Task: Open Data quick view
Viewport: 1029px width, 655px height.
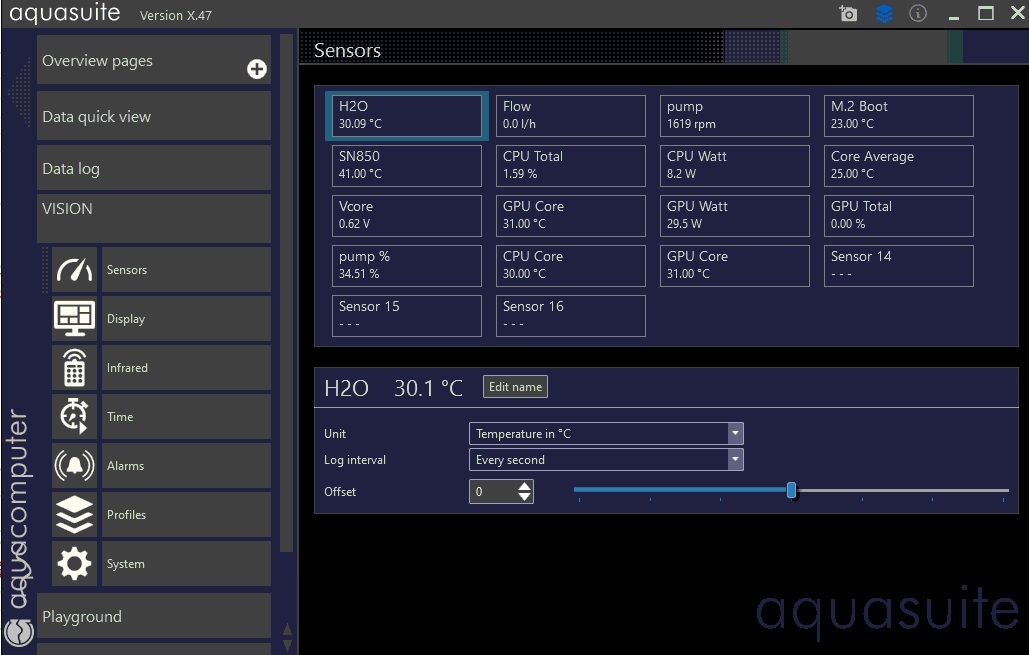Action: click(154, 116)
